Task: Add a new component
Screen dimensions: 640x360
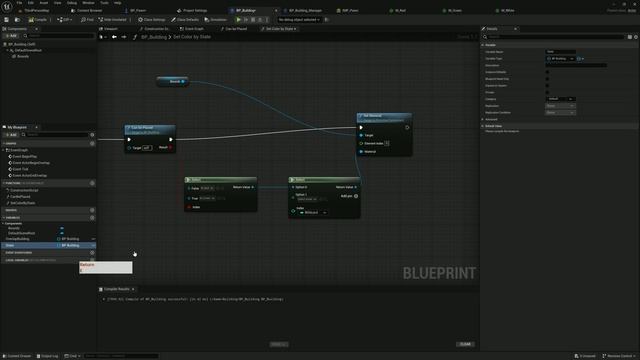Action: point(11,36)
